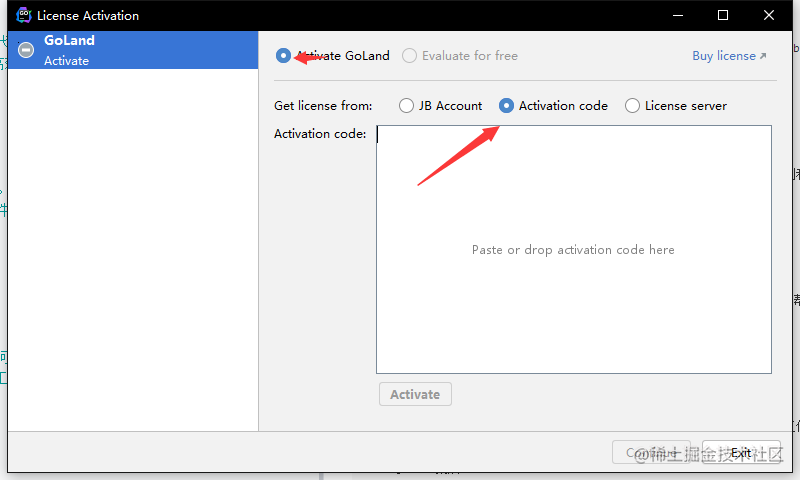
Task: Click the License Activation title text
Action: (88, 16)
